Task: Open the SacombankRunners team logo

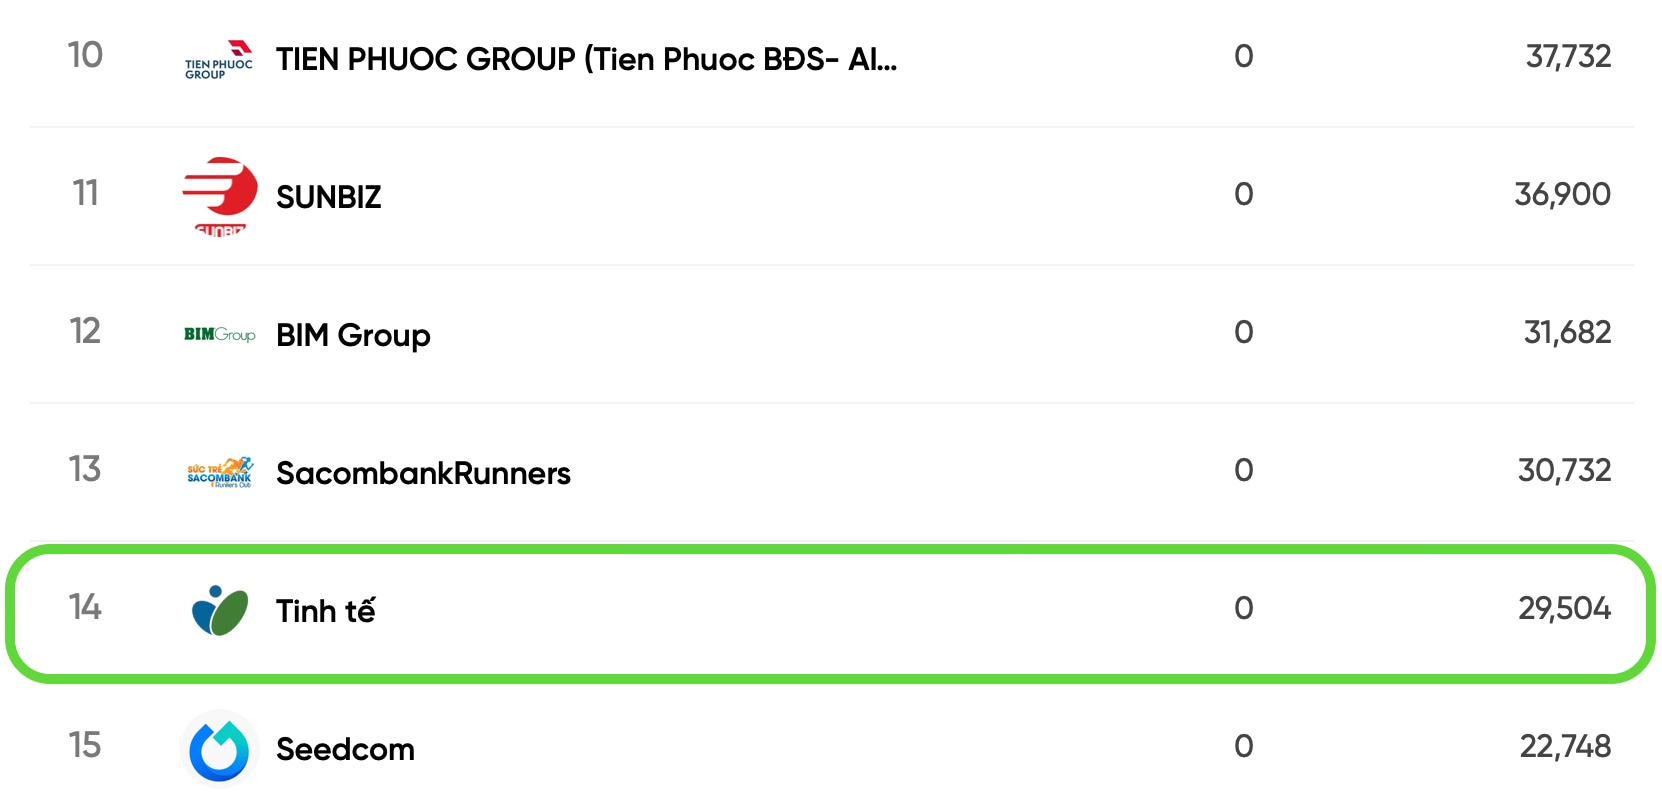Action: click(219, 472)
